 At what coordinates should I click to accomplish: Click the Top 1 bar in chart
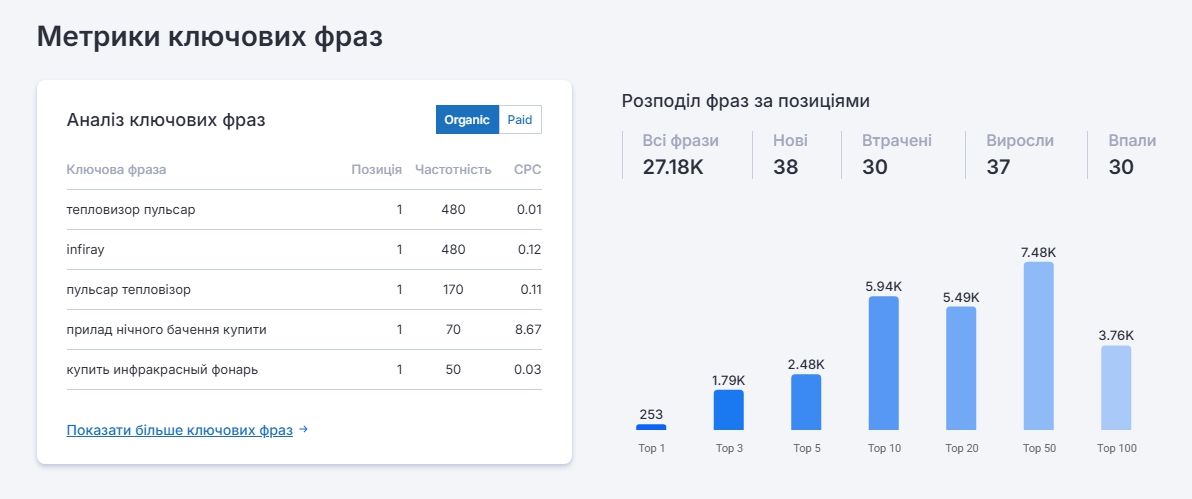click(651, 427)
